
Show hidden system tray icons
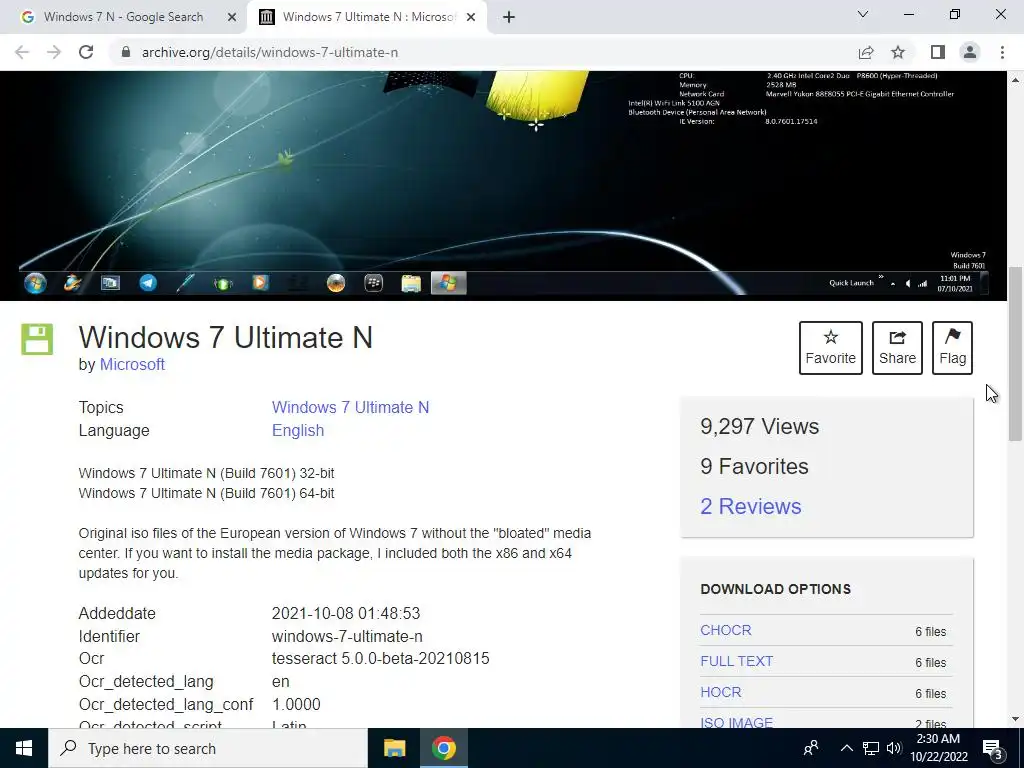click(x=846, y=748)
